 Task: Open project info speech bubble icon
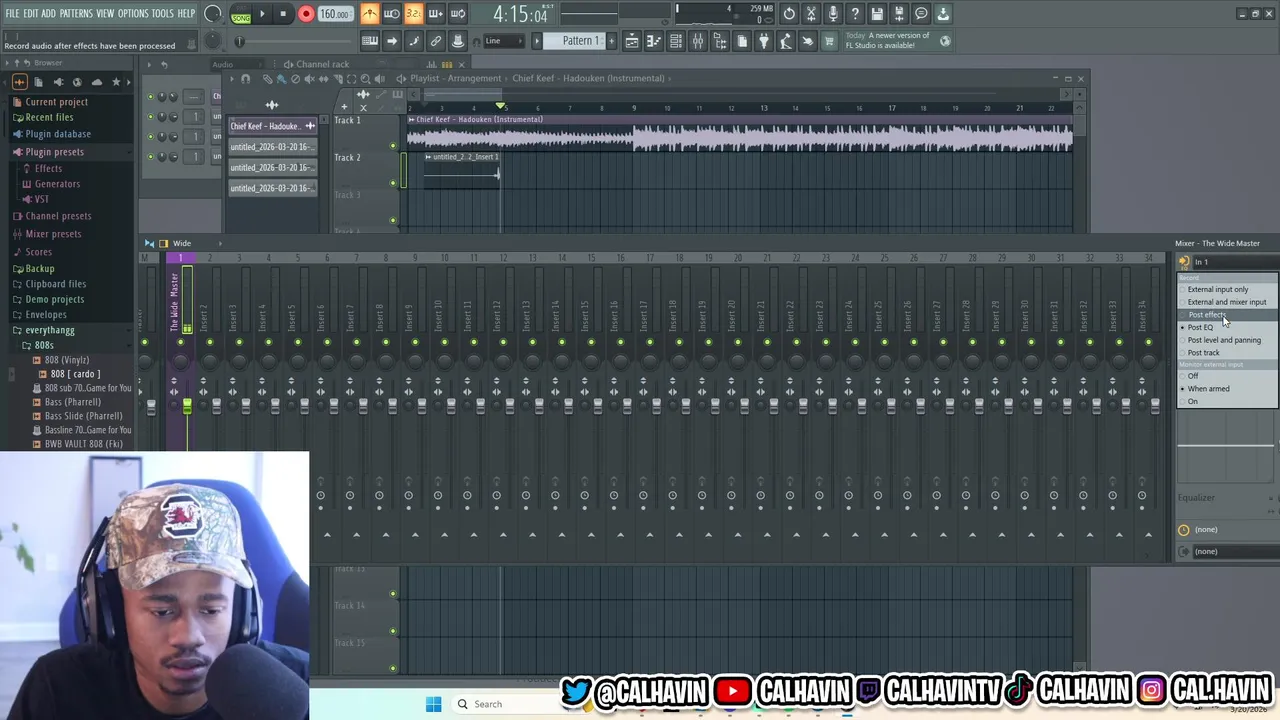tap(921, 14)
